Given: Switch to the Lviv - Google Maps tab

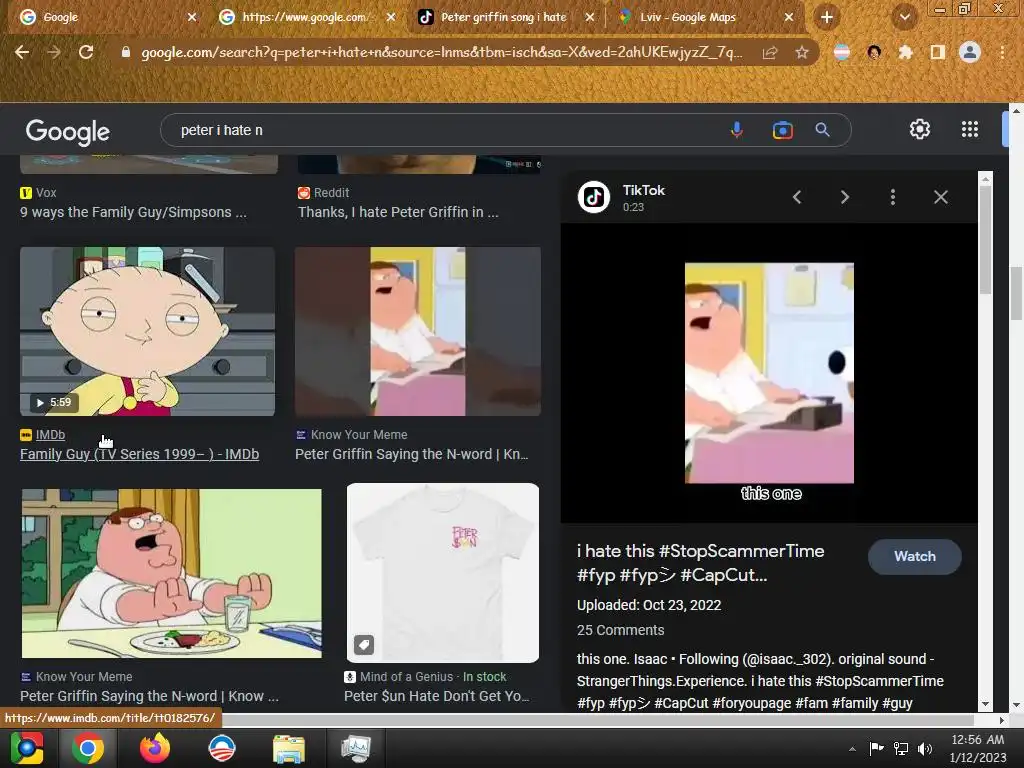Looking at the screenshot, I should click(x=704, y=18).
